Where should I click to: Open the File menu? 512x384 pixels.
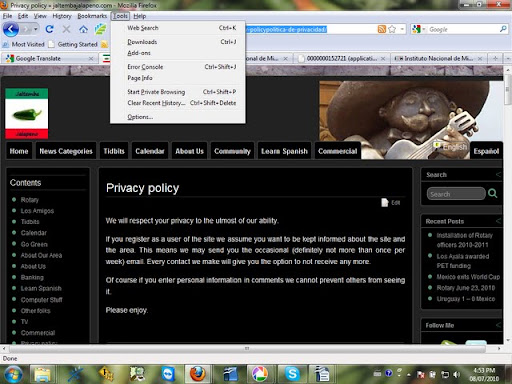[x=7, y=16]
